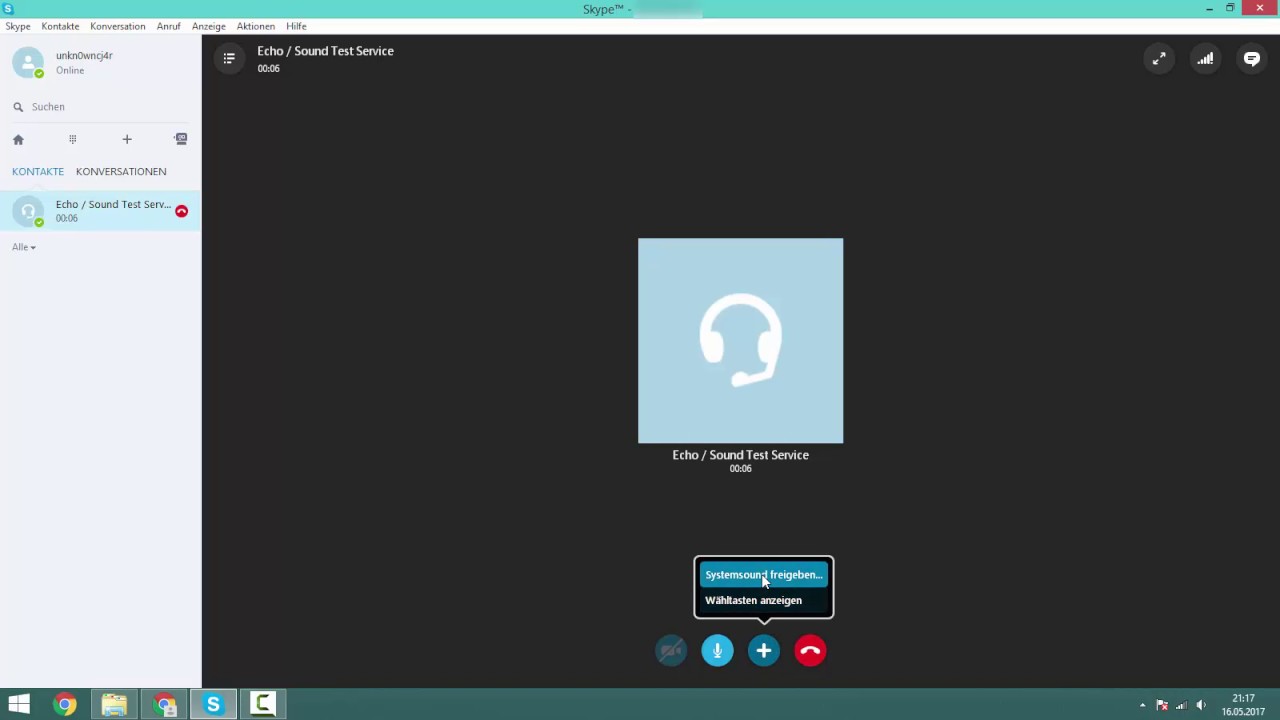The image size is (1280, 720).
Task: Click the Echo / Sound Test Service header title
Action: (325, 51)
